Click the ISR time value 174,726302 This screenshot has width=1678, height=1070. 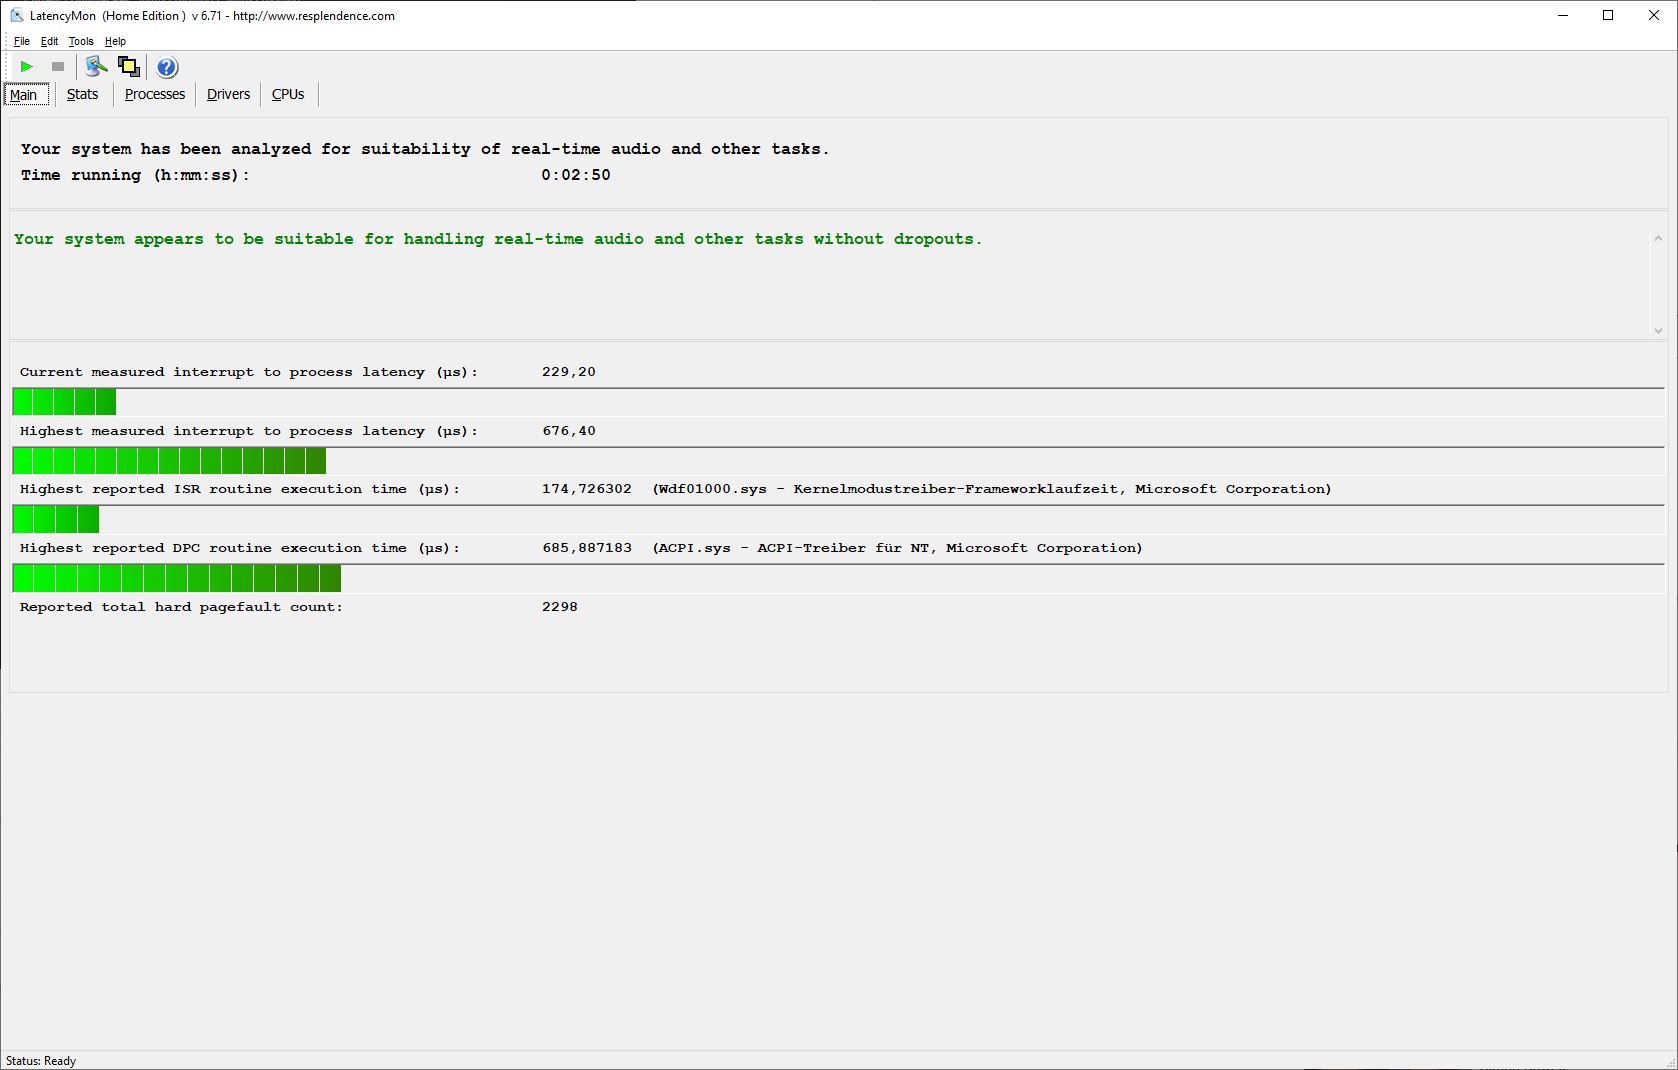coord(587,489)
